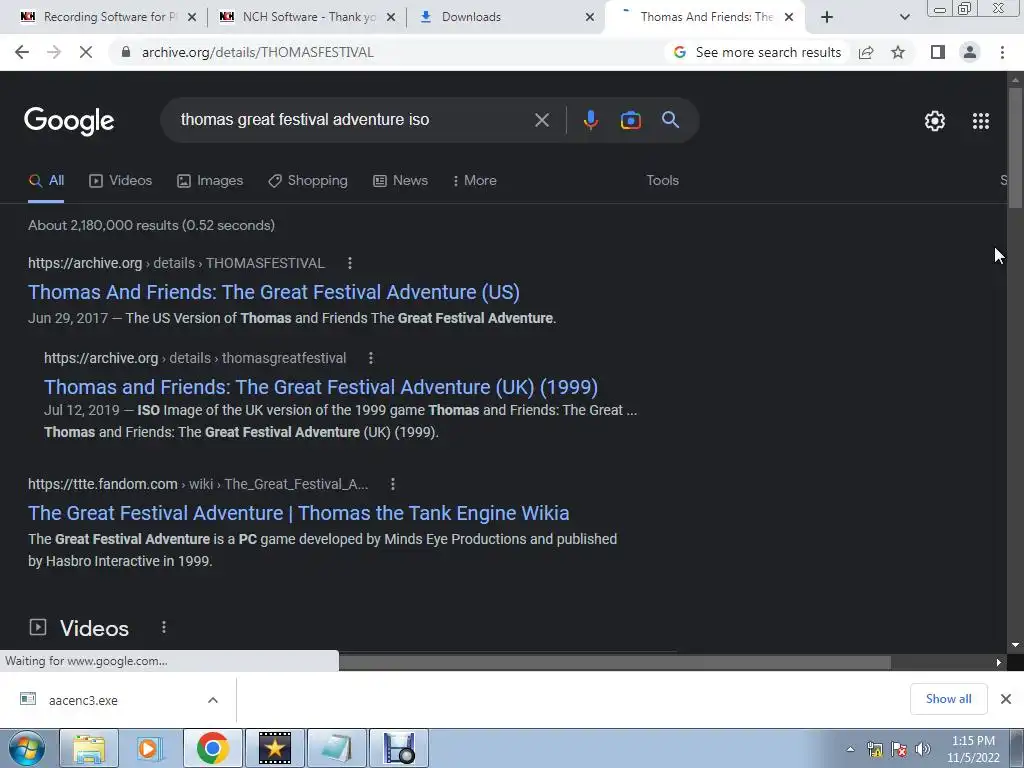Open the Windows Start menu
Image resolution: width=1024 pixels, height=768 pixels.
coord(27,748)
